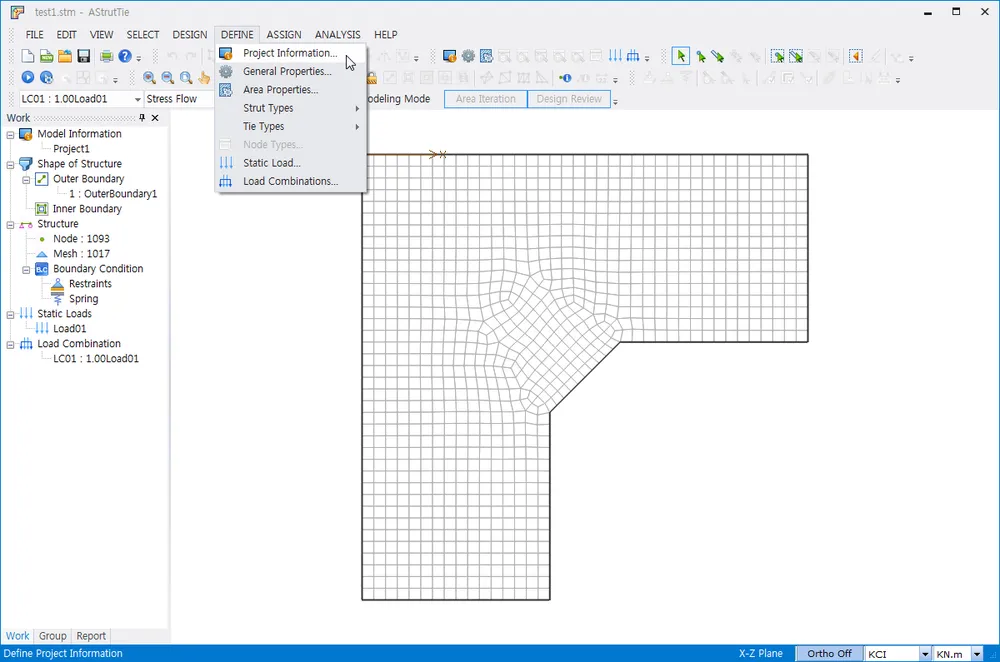Collapse the Shape of Structure tree node
Screen dimensions: 1000x662
click(x=10, y=165)
